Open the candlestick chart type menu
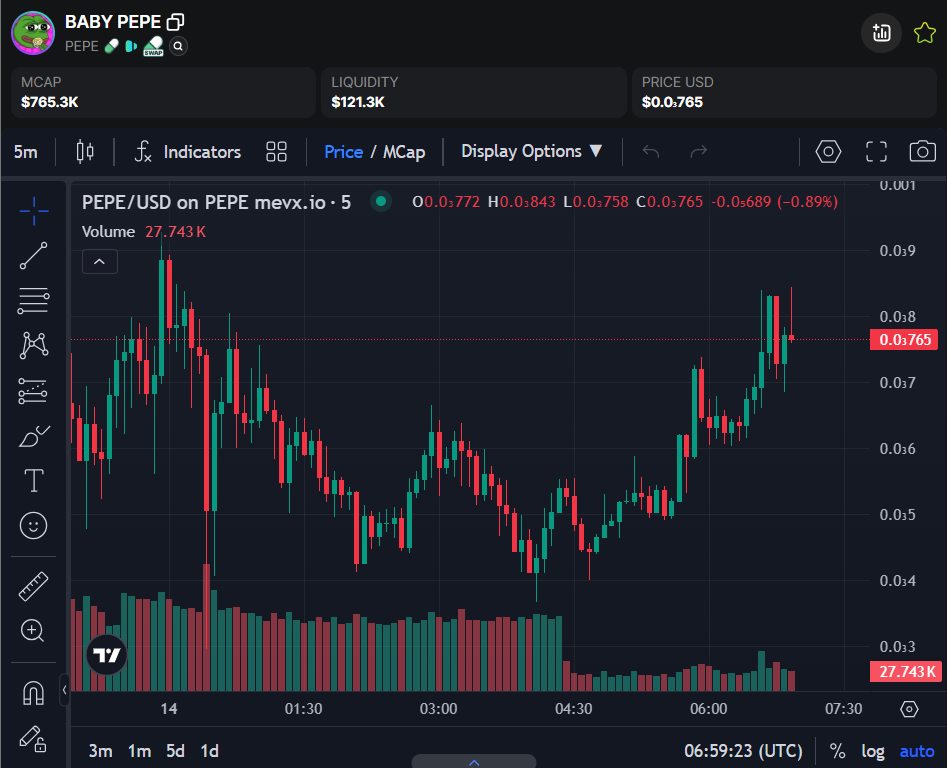Image resolution: width=947 pixels, height=768 pixels. point(85,151)
